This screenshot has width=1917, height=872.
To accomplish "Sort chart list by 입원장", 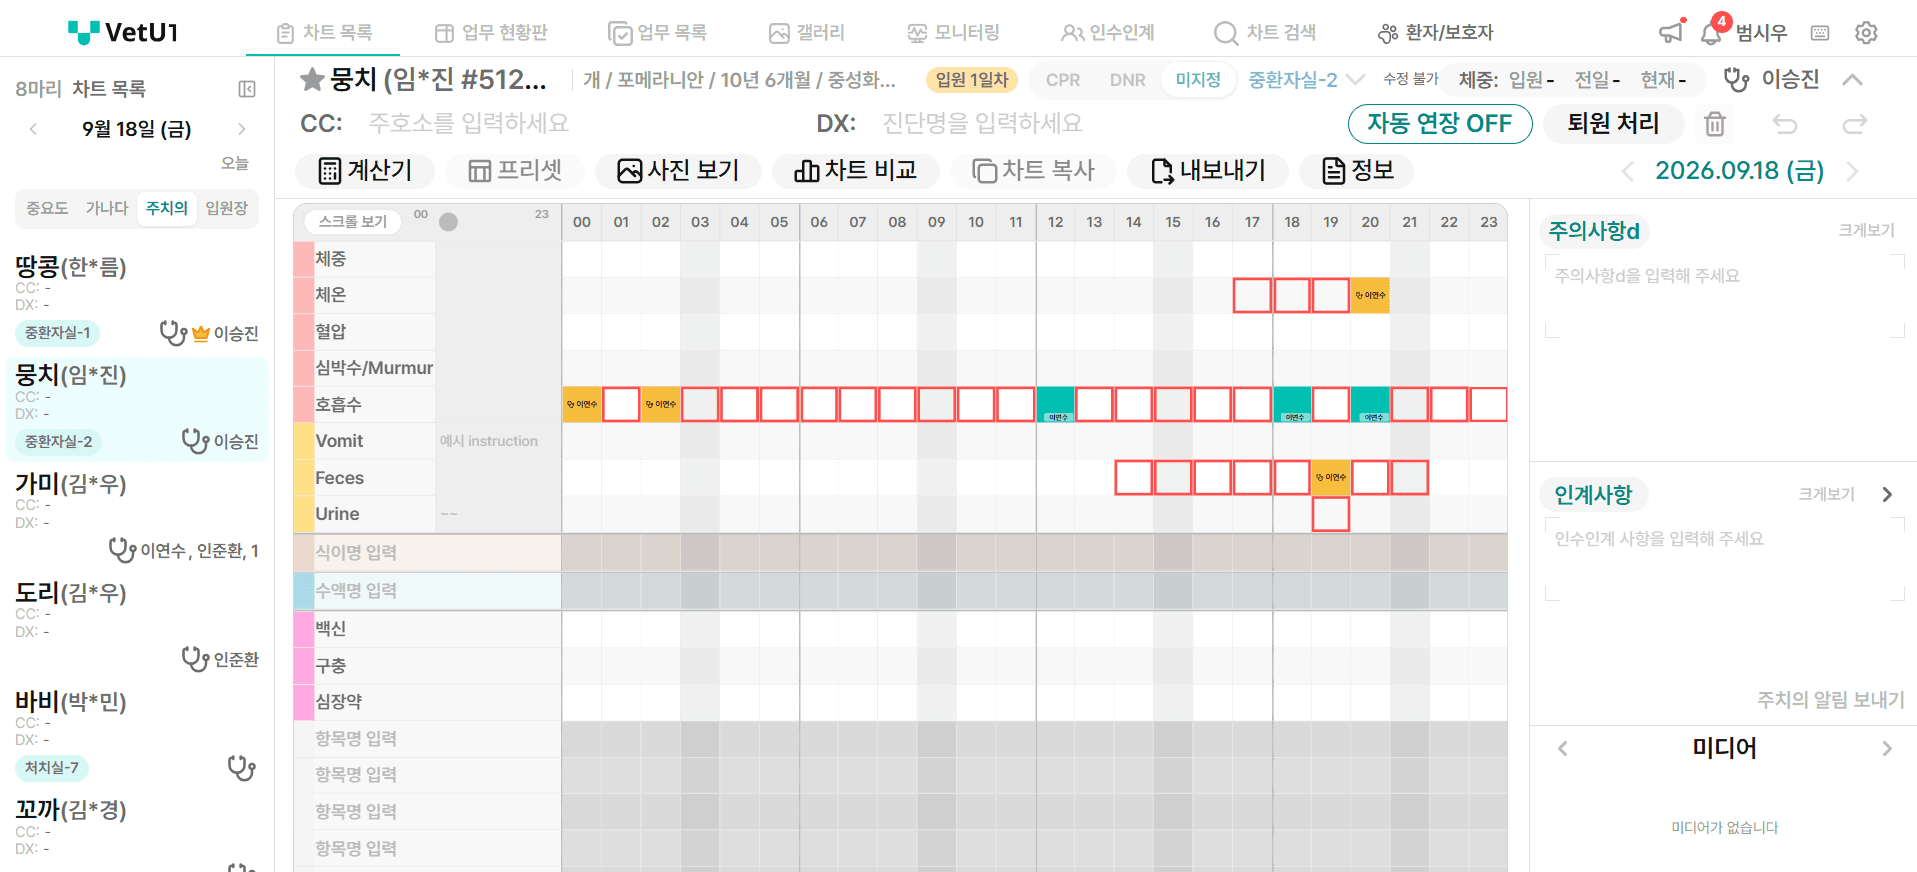I will coord(227,208).
